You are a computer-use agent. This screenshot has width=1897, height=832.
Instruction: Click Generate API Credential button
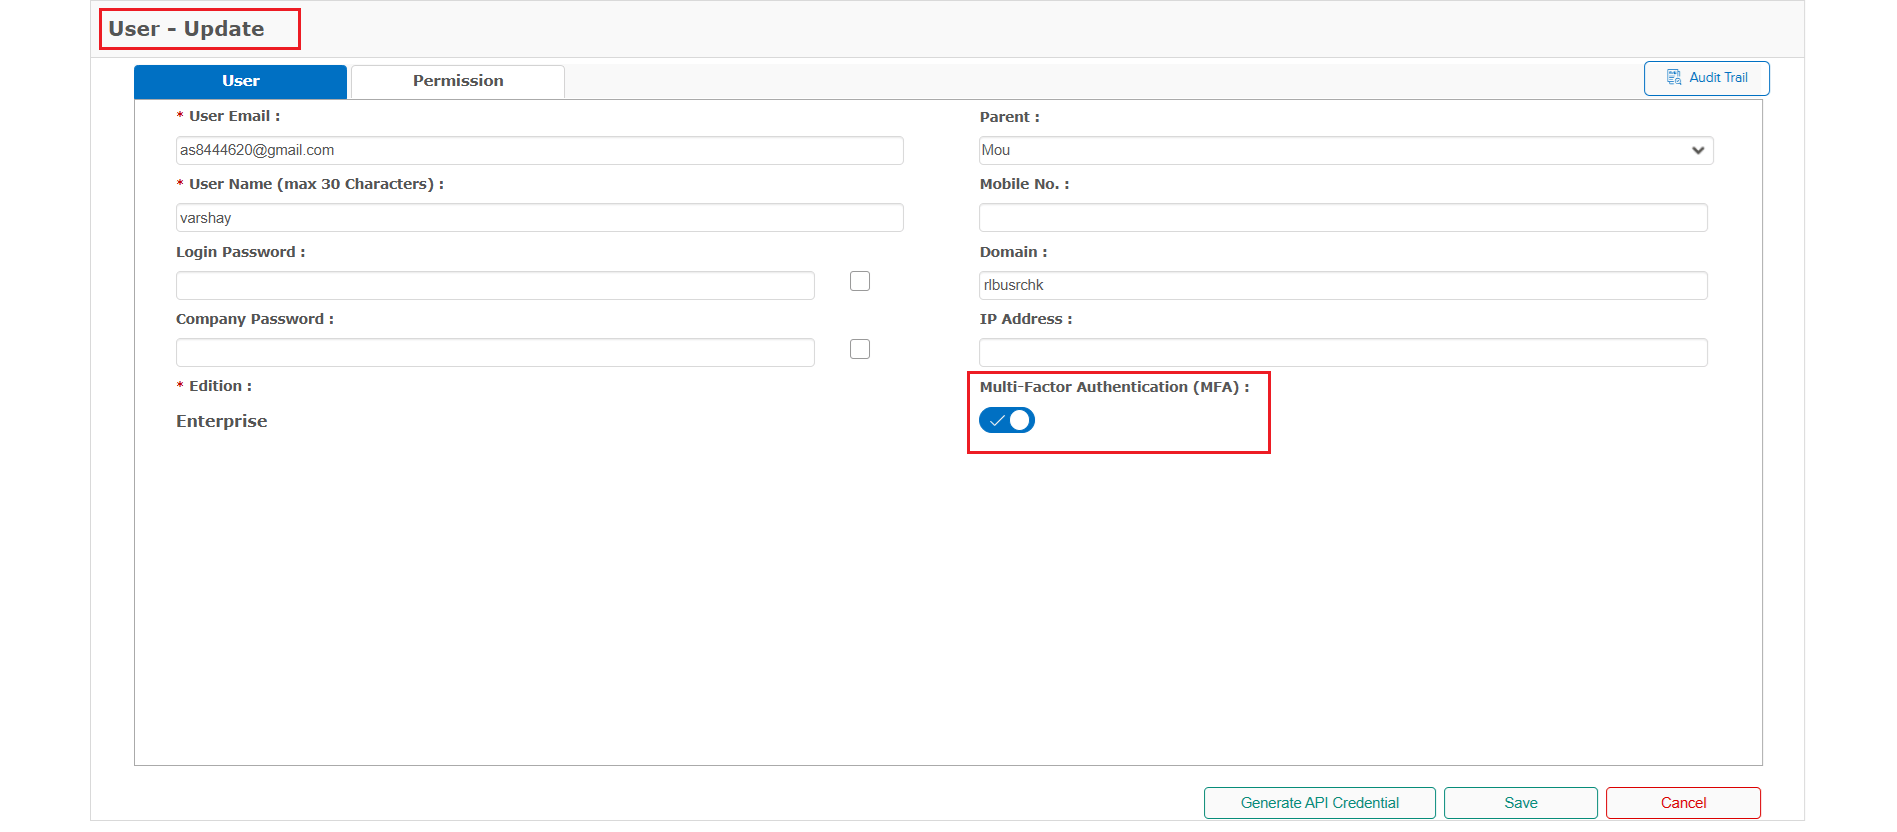1319,803
